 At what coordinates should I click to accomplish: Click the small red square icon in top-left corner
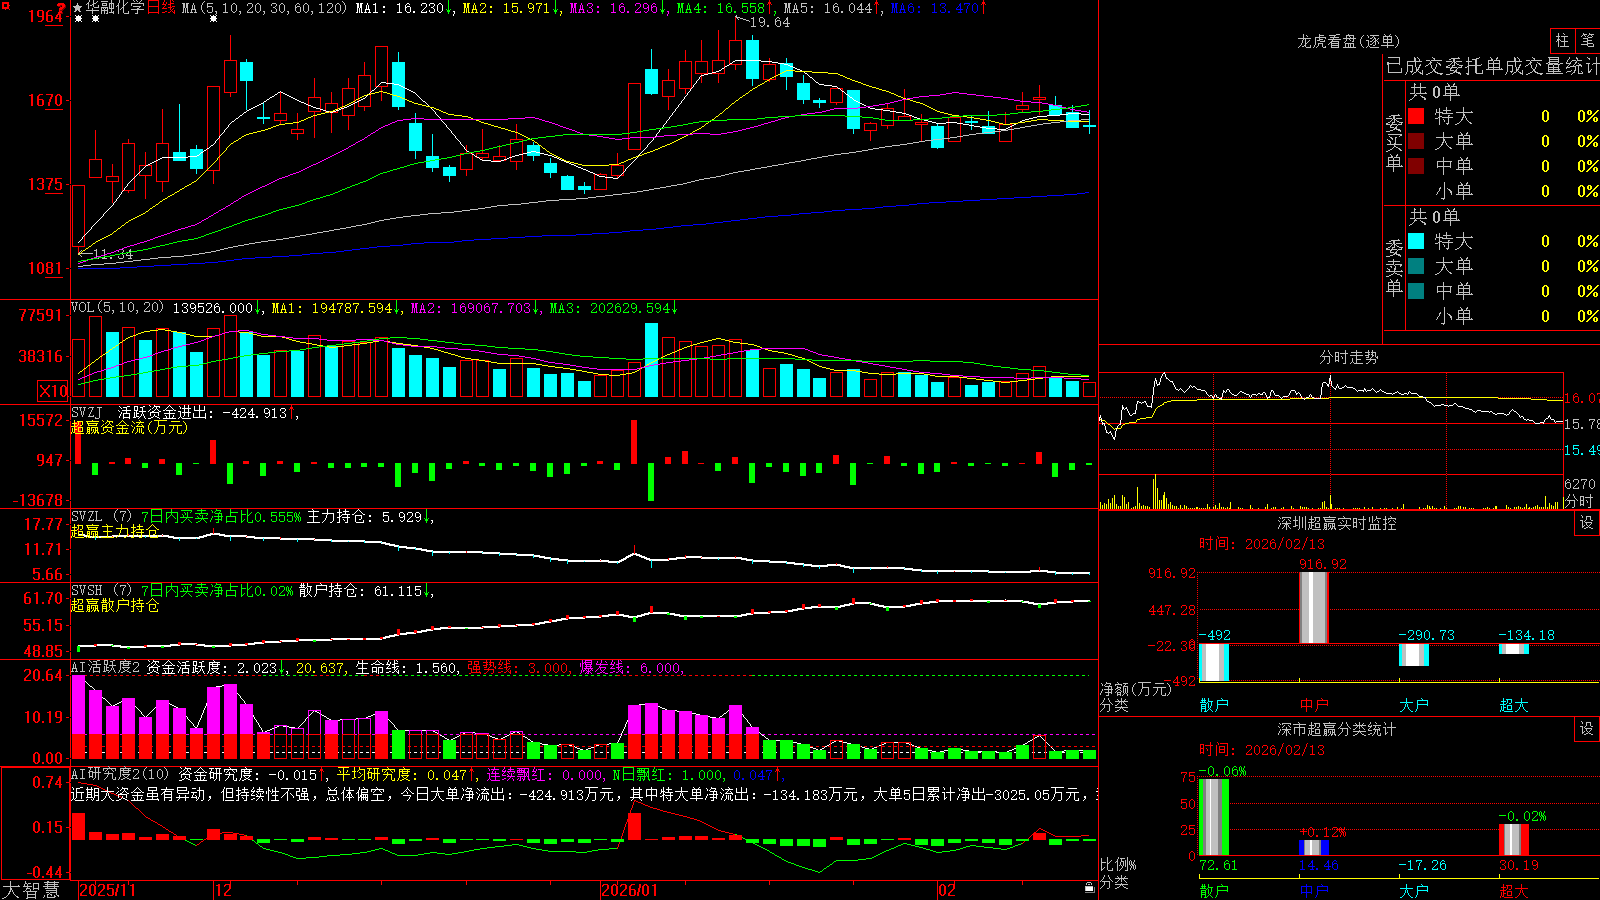coord(4,4)
